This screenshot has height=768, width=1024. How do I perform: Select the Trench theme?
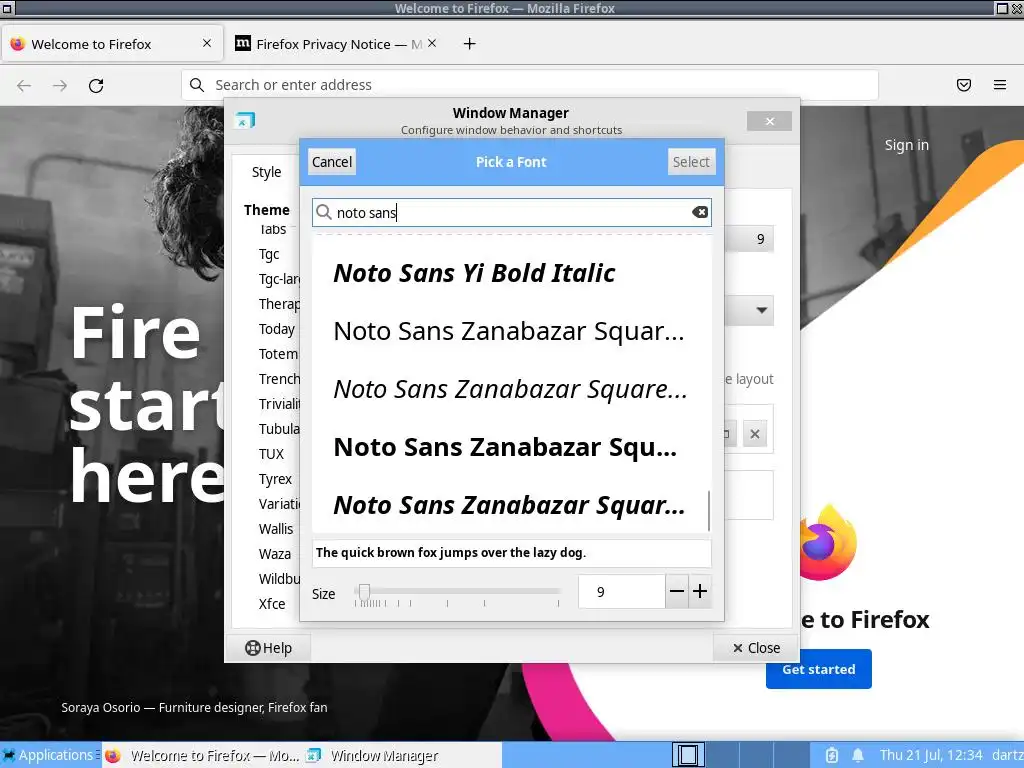pyautogui.click(x=279, y=379)
